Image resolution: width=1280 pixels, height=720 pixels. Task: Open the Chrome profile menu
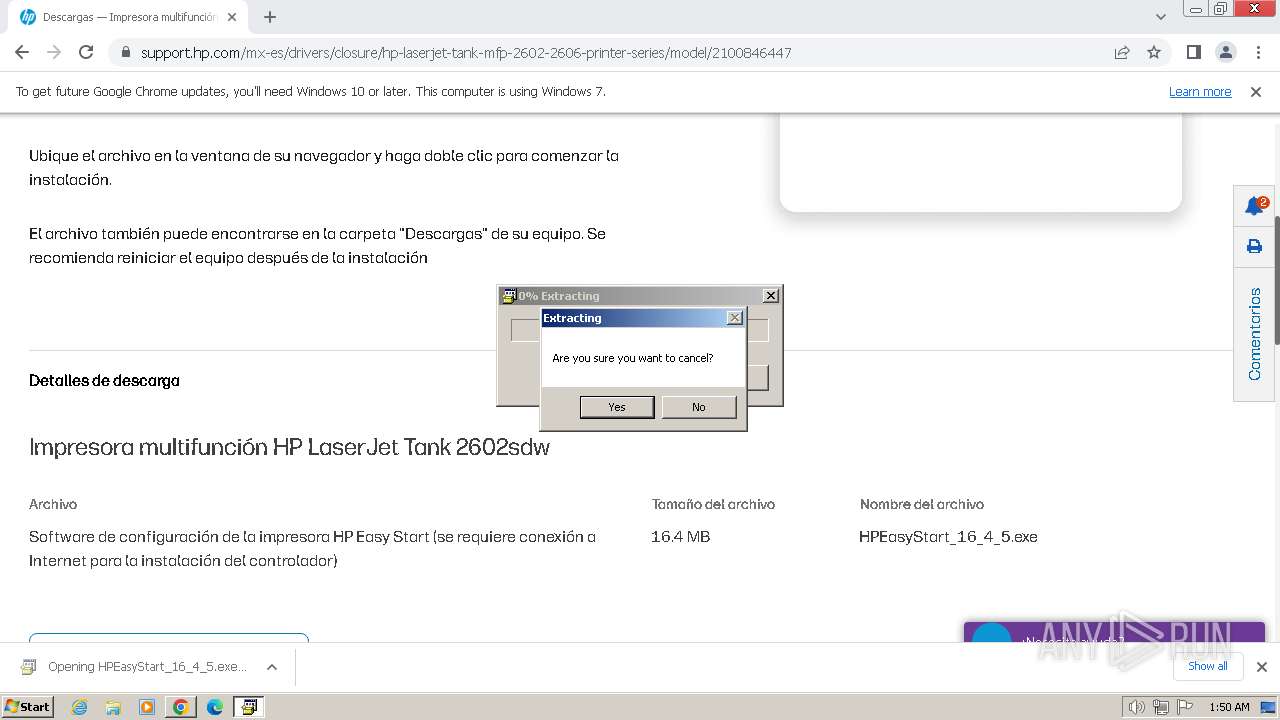point(1225,52)
